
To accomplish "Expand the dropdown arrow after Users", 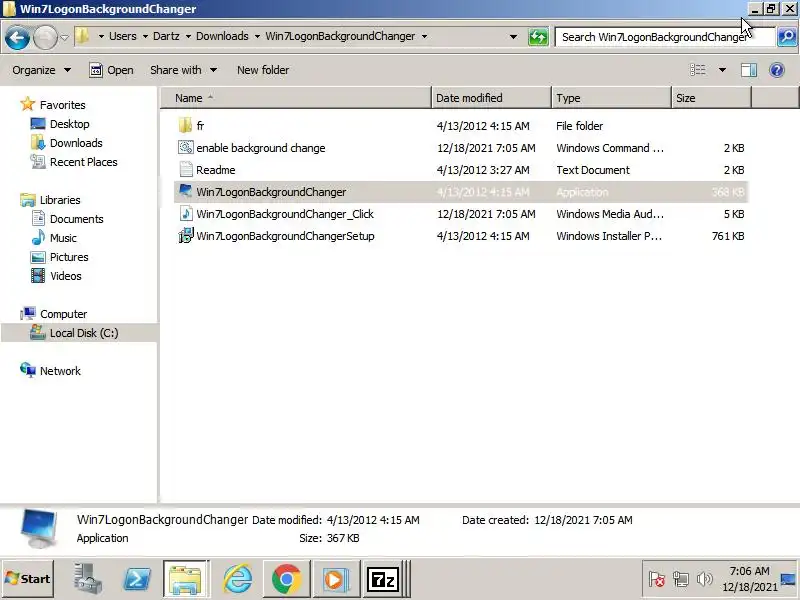I will point(145,36).
